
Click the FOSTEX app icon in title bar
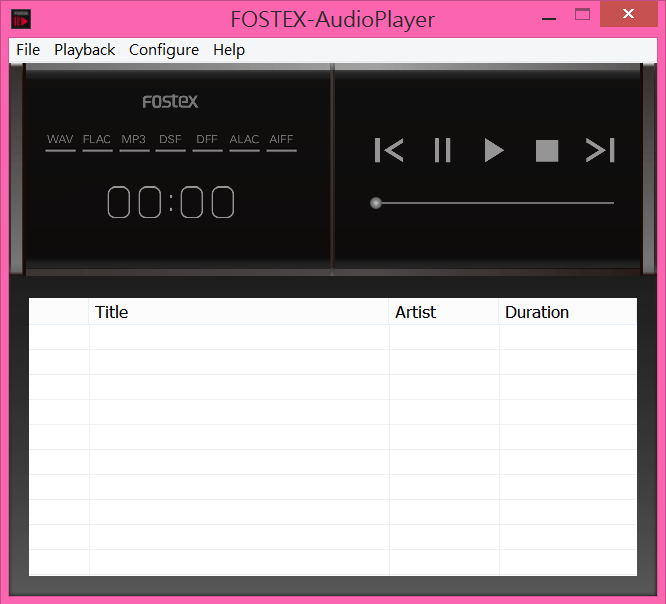click(x=21, y=20)
